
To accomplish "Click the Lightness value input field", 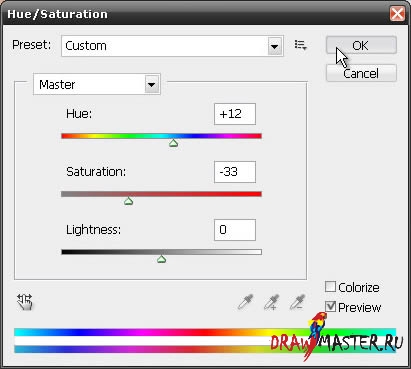I will 235,230.
